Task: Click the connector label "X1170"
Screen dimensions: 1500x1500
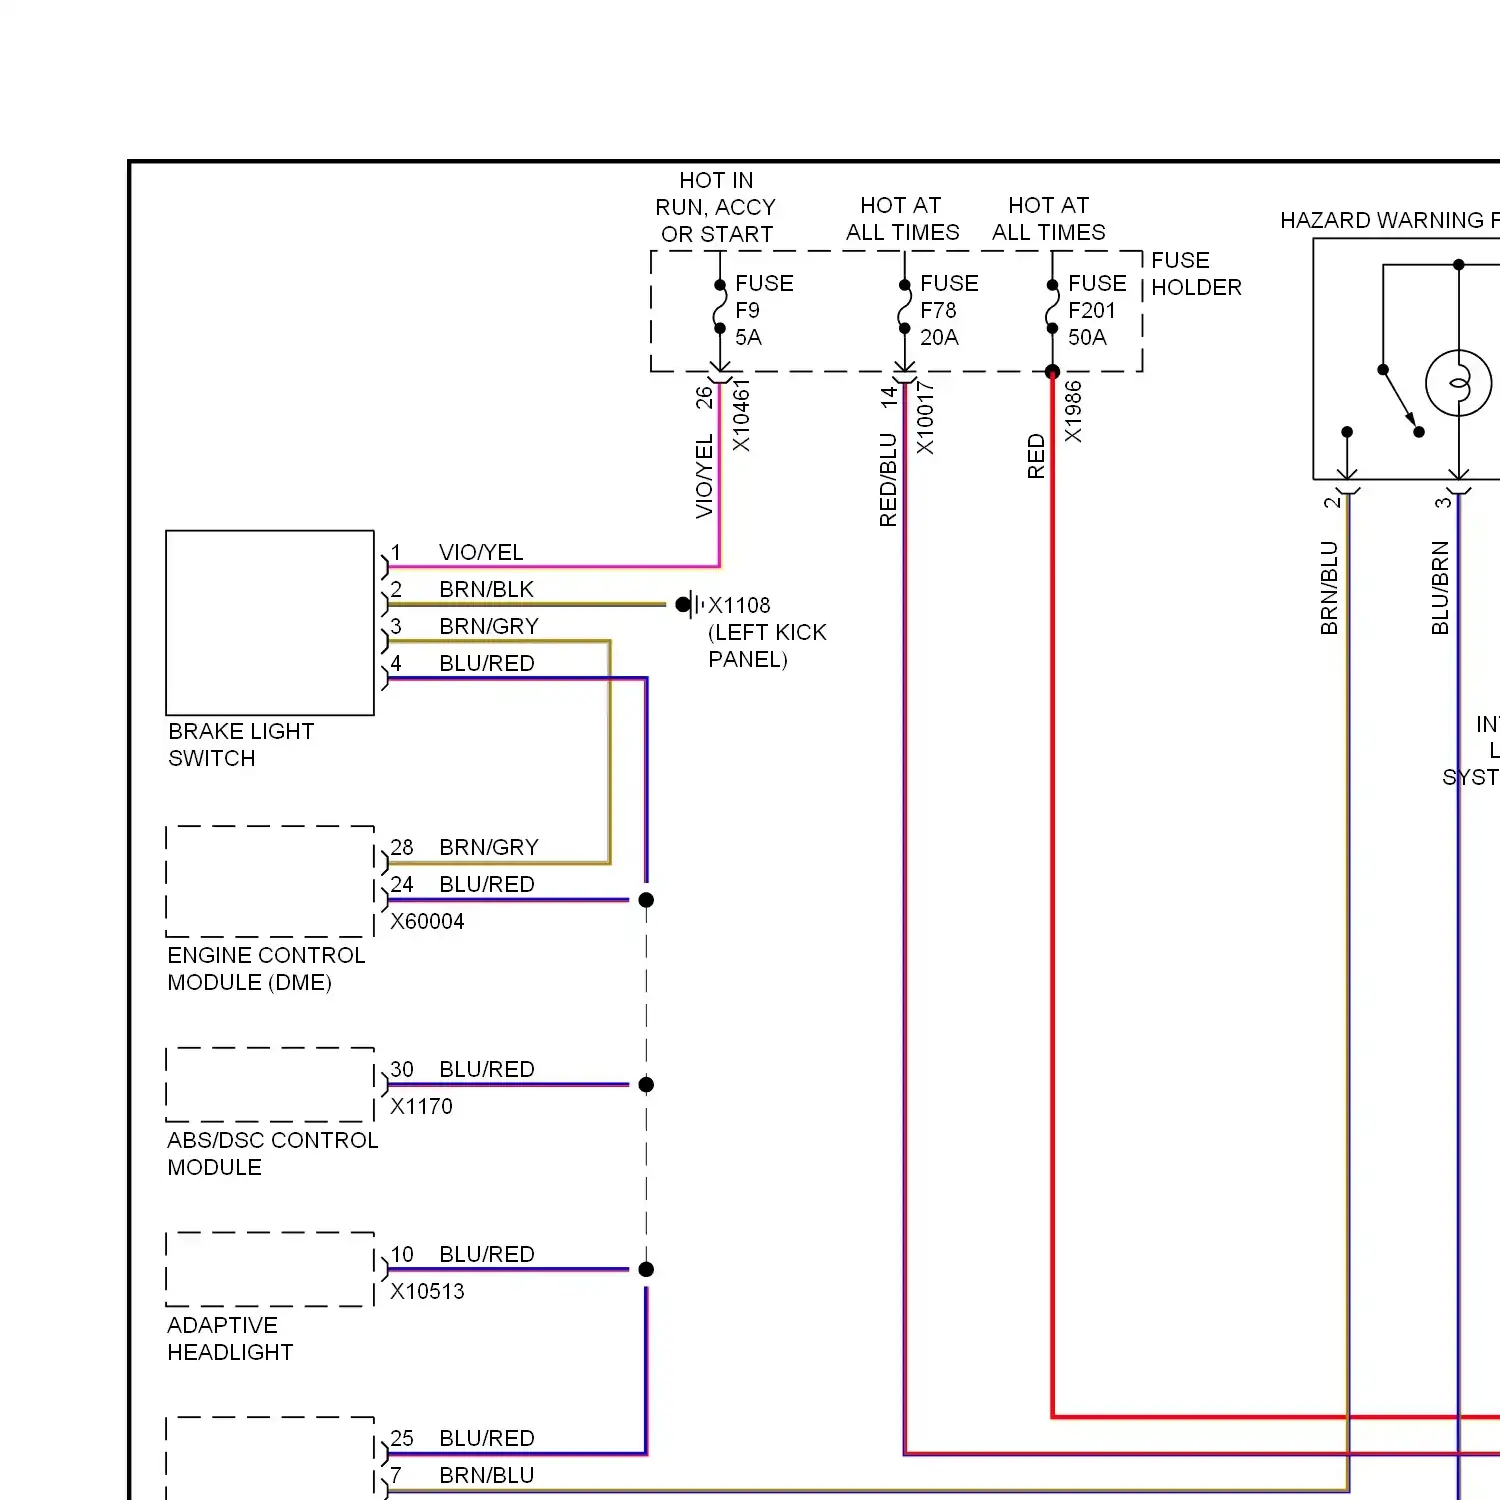Action: point(421,1106)
